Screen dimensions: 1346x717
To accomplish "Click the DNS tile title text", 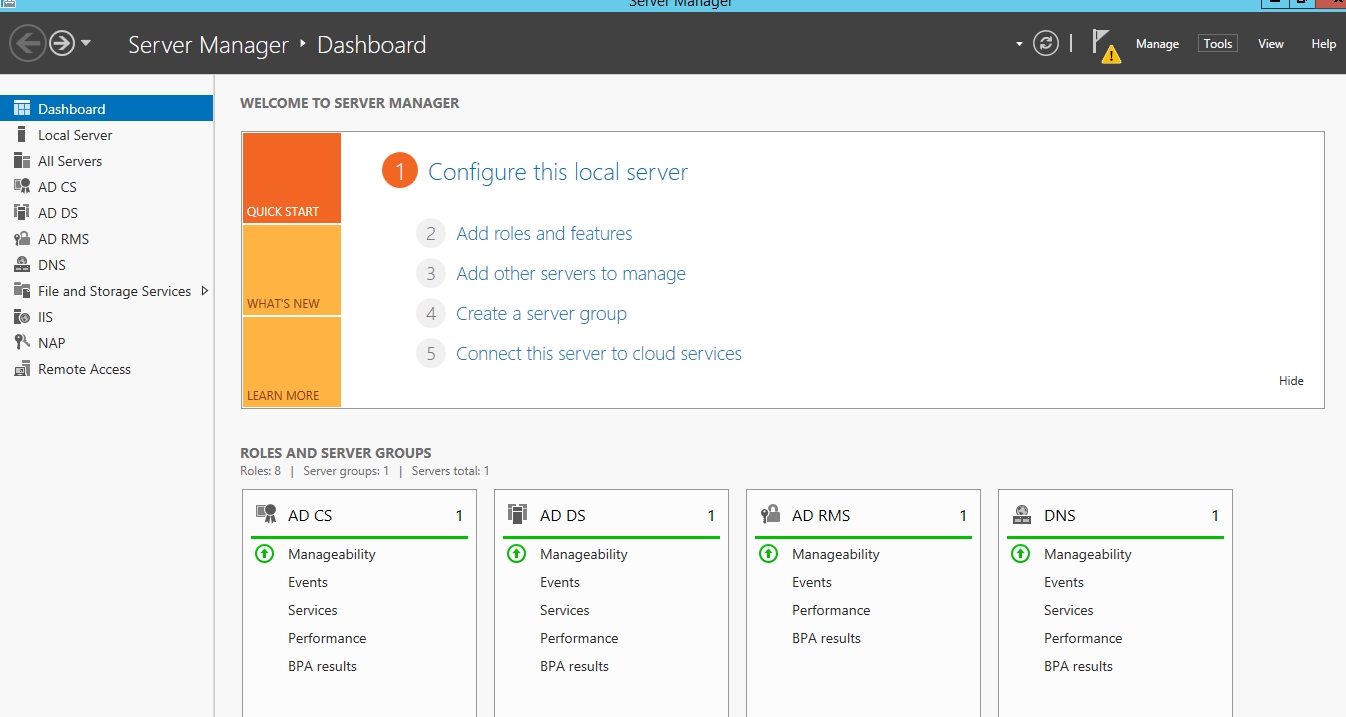I will [x=1060, y=516].
